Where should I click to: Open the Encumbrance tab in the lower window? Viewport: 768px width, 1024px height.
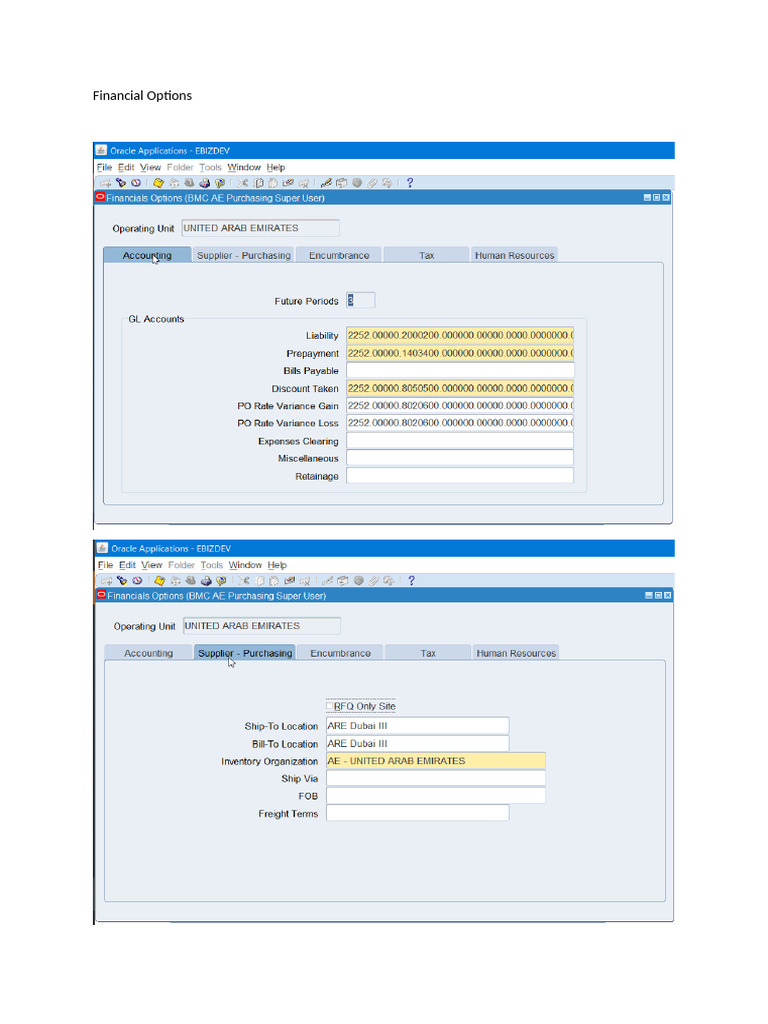point(340,653)
